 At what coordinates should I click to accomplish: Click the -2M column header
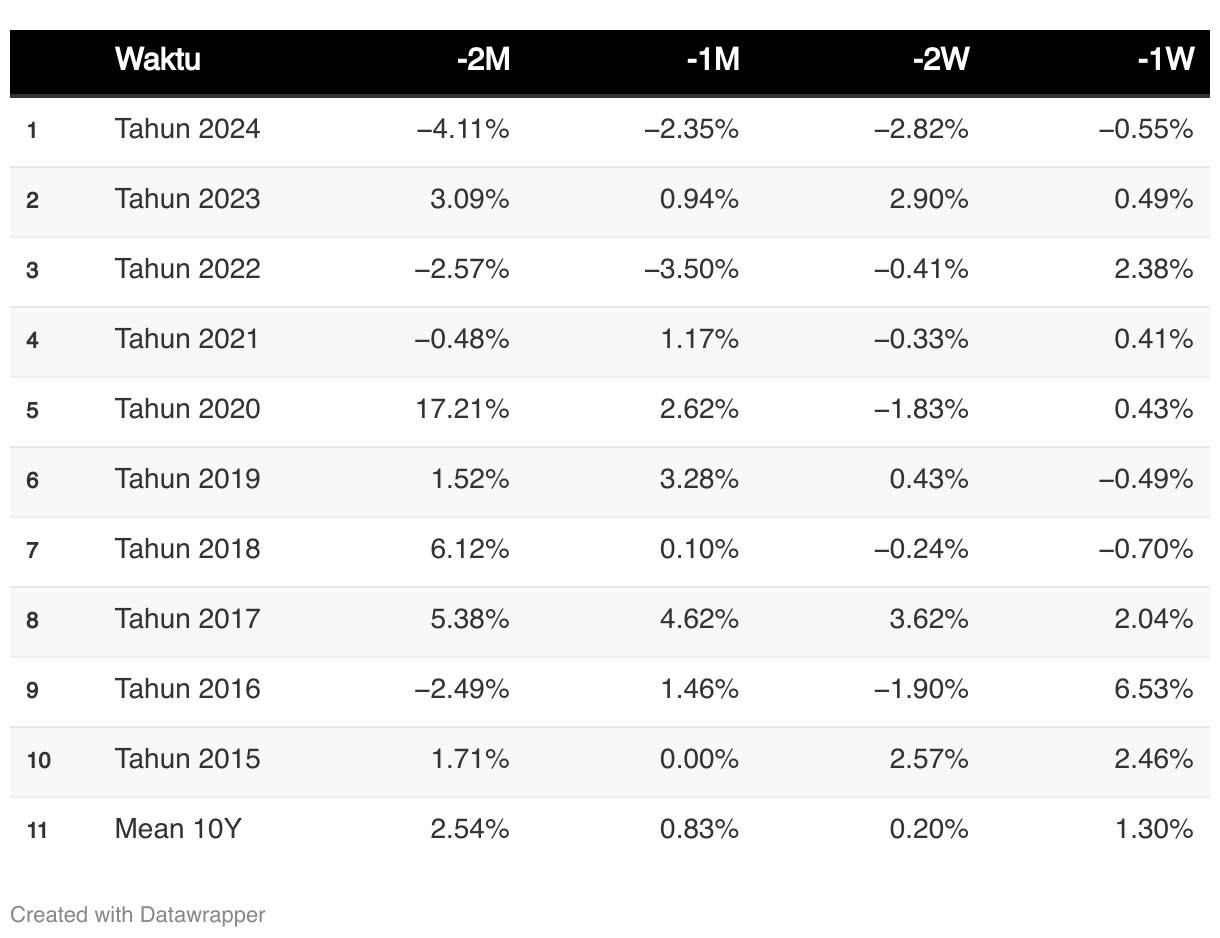coord(483,60)
